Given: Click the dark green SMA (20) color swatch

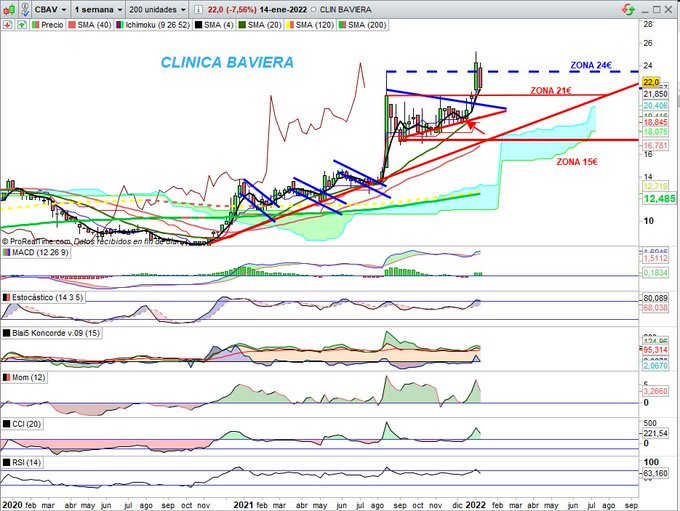Looking at the screenshot, I should tap(242, 25).
